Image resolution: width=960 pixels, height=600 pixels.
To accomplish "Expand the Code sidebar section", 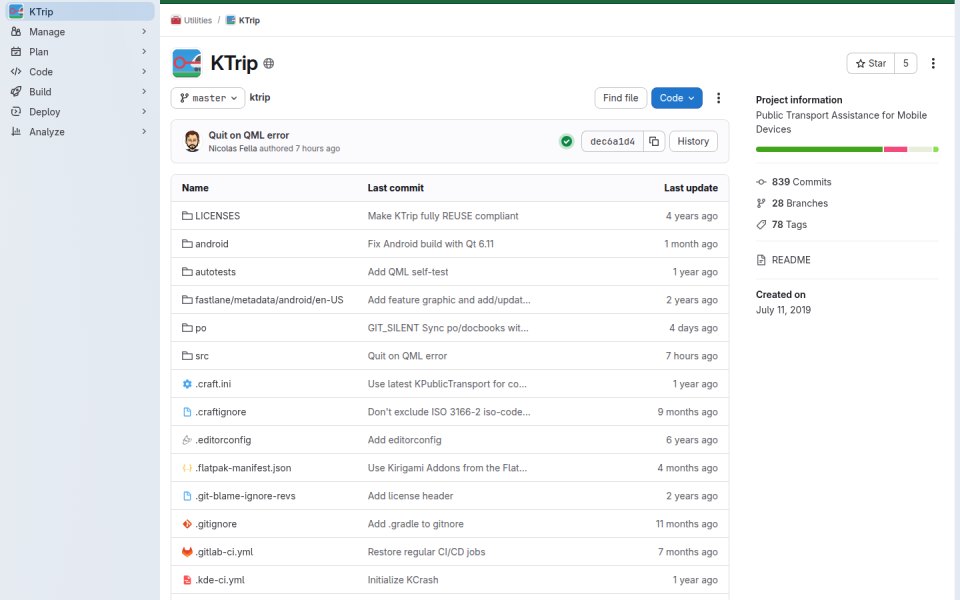I will pos(80,72).
